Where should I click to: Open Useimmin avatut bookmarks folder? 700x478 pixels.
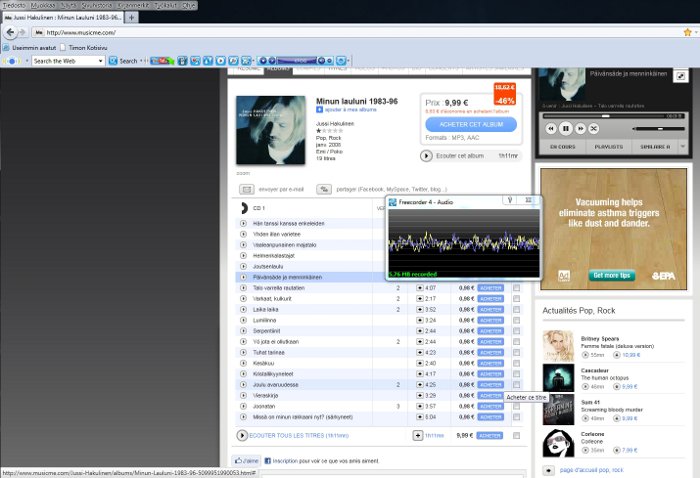point(30,47)
